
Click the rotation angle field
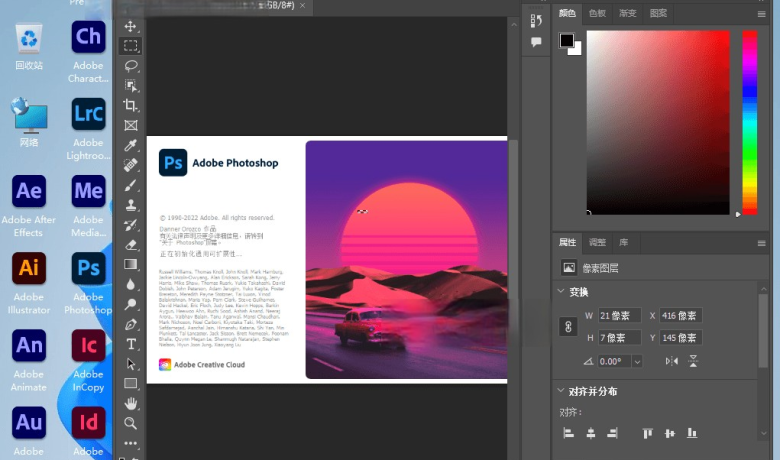tap(615, 362)
